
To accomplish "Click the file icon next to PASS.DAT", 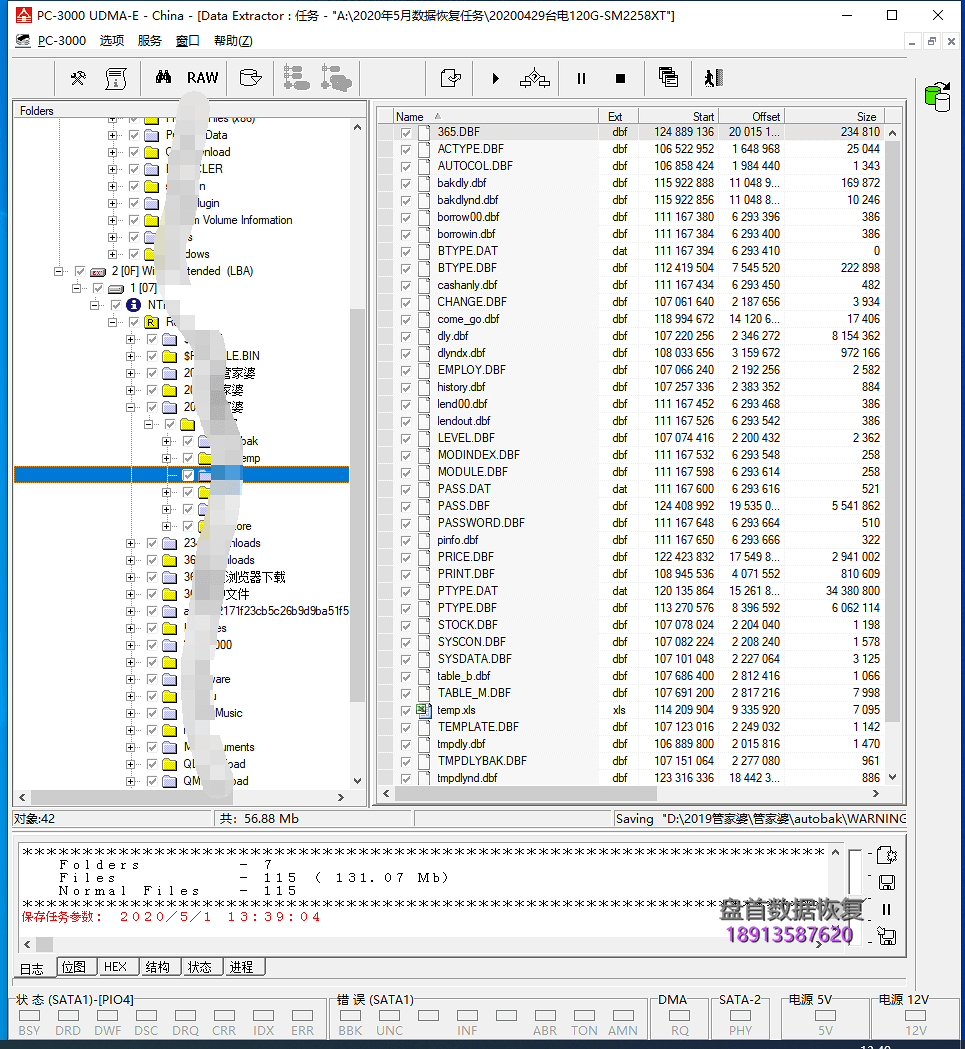I will pos(424,489).
